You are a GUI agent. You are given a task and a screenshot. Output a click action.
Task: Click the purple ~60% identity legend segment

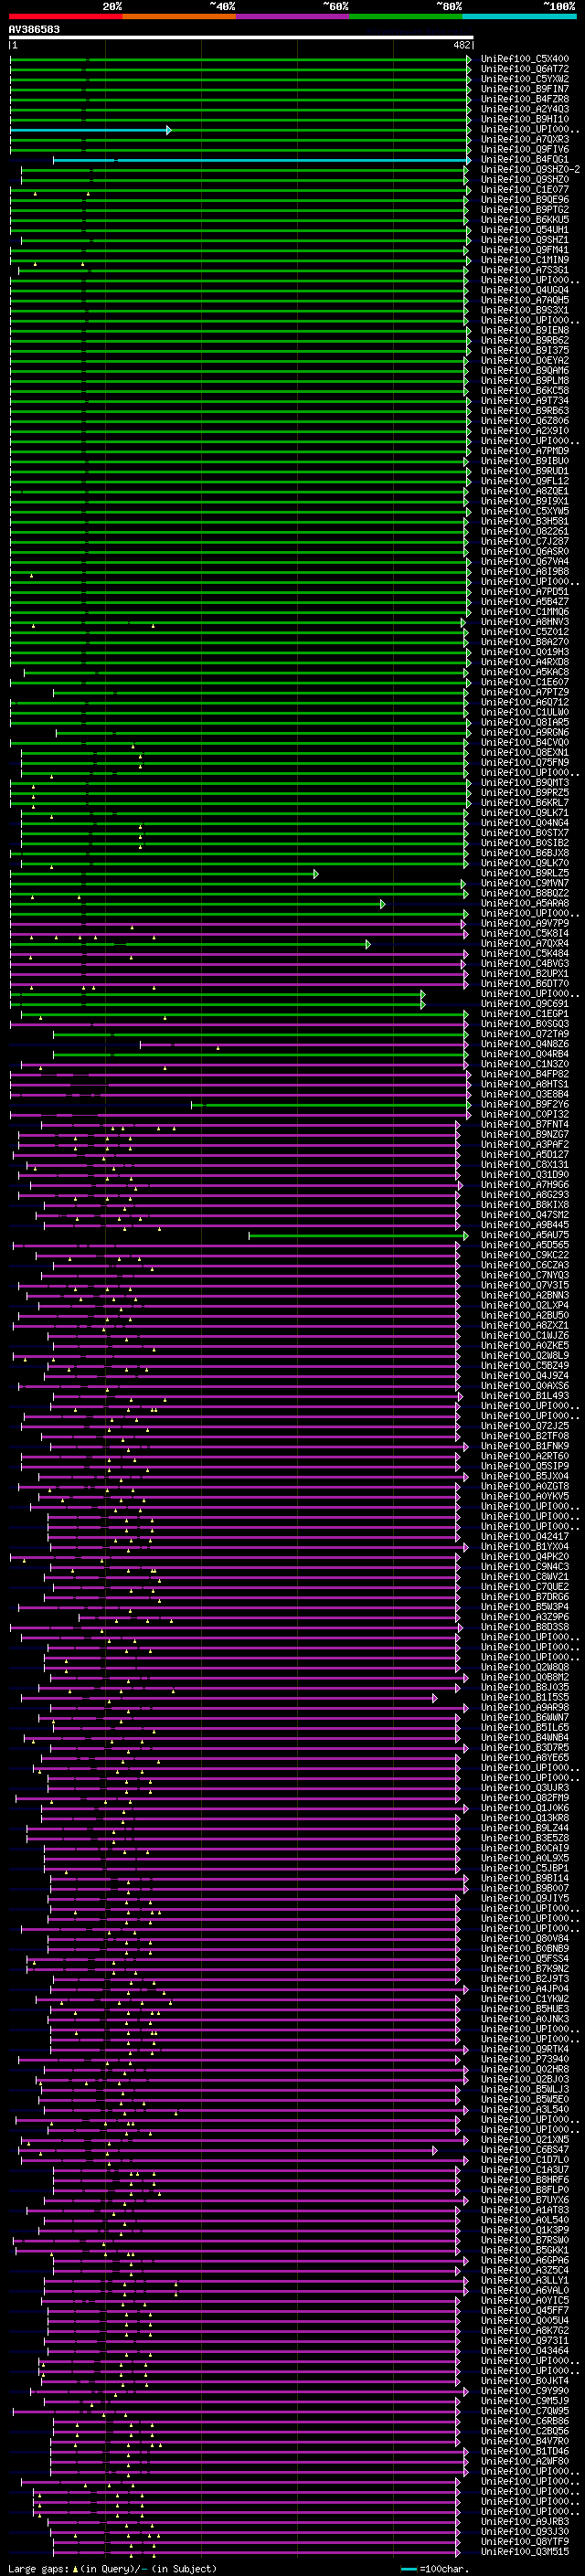click(292, 17)
